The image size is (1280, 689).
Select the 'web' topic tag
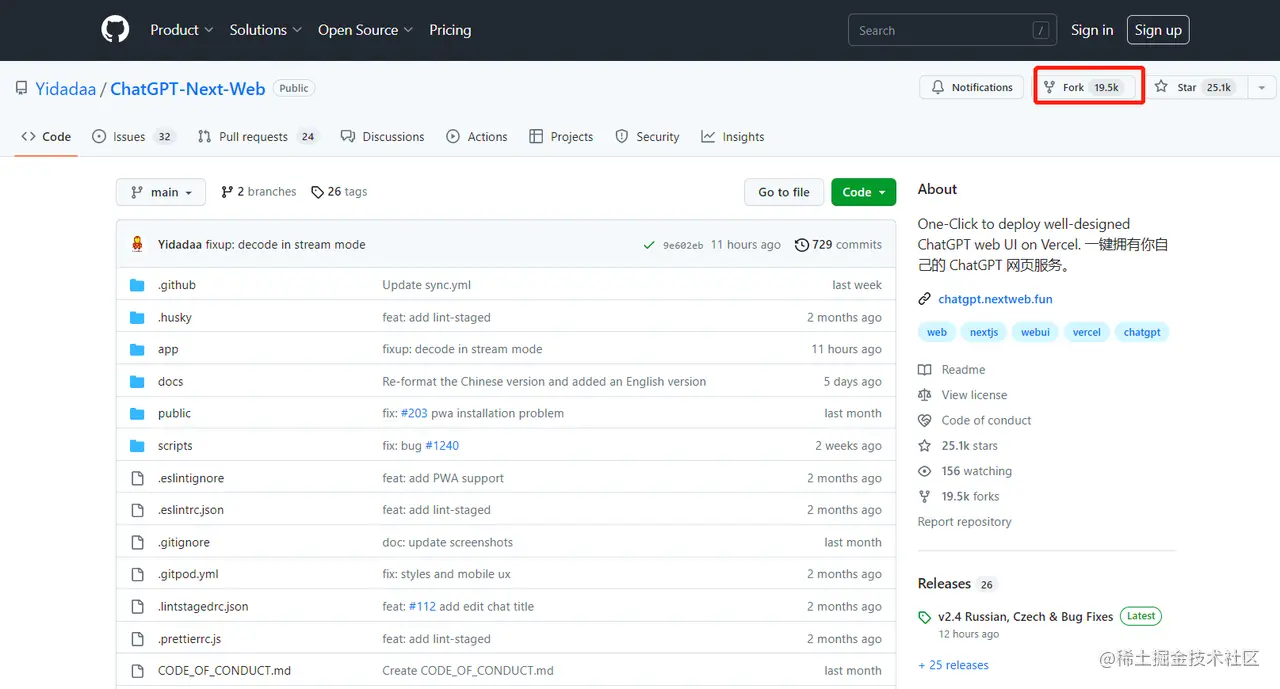point(937,332)
